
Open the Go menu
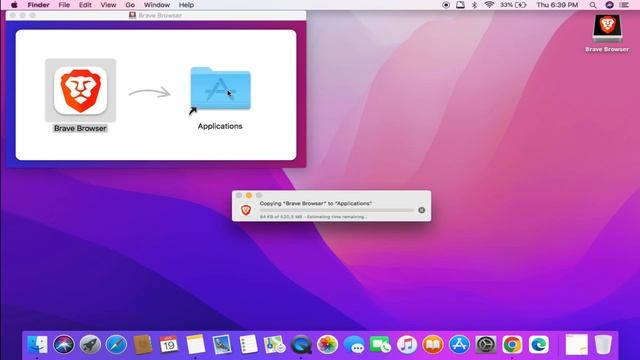[130, 5]
